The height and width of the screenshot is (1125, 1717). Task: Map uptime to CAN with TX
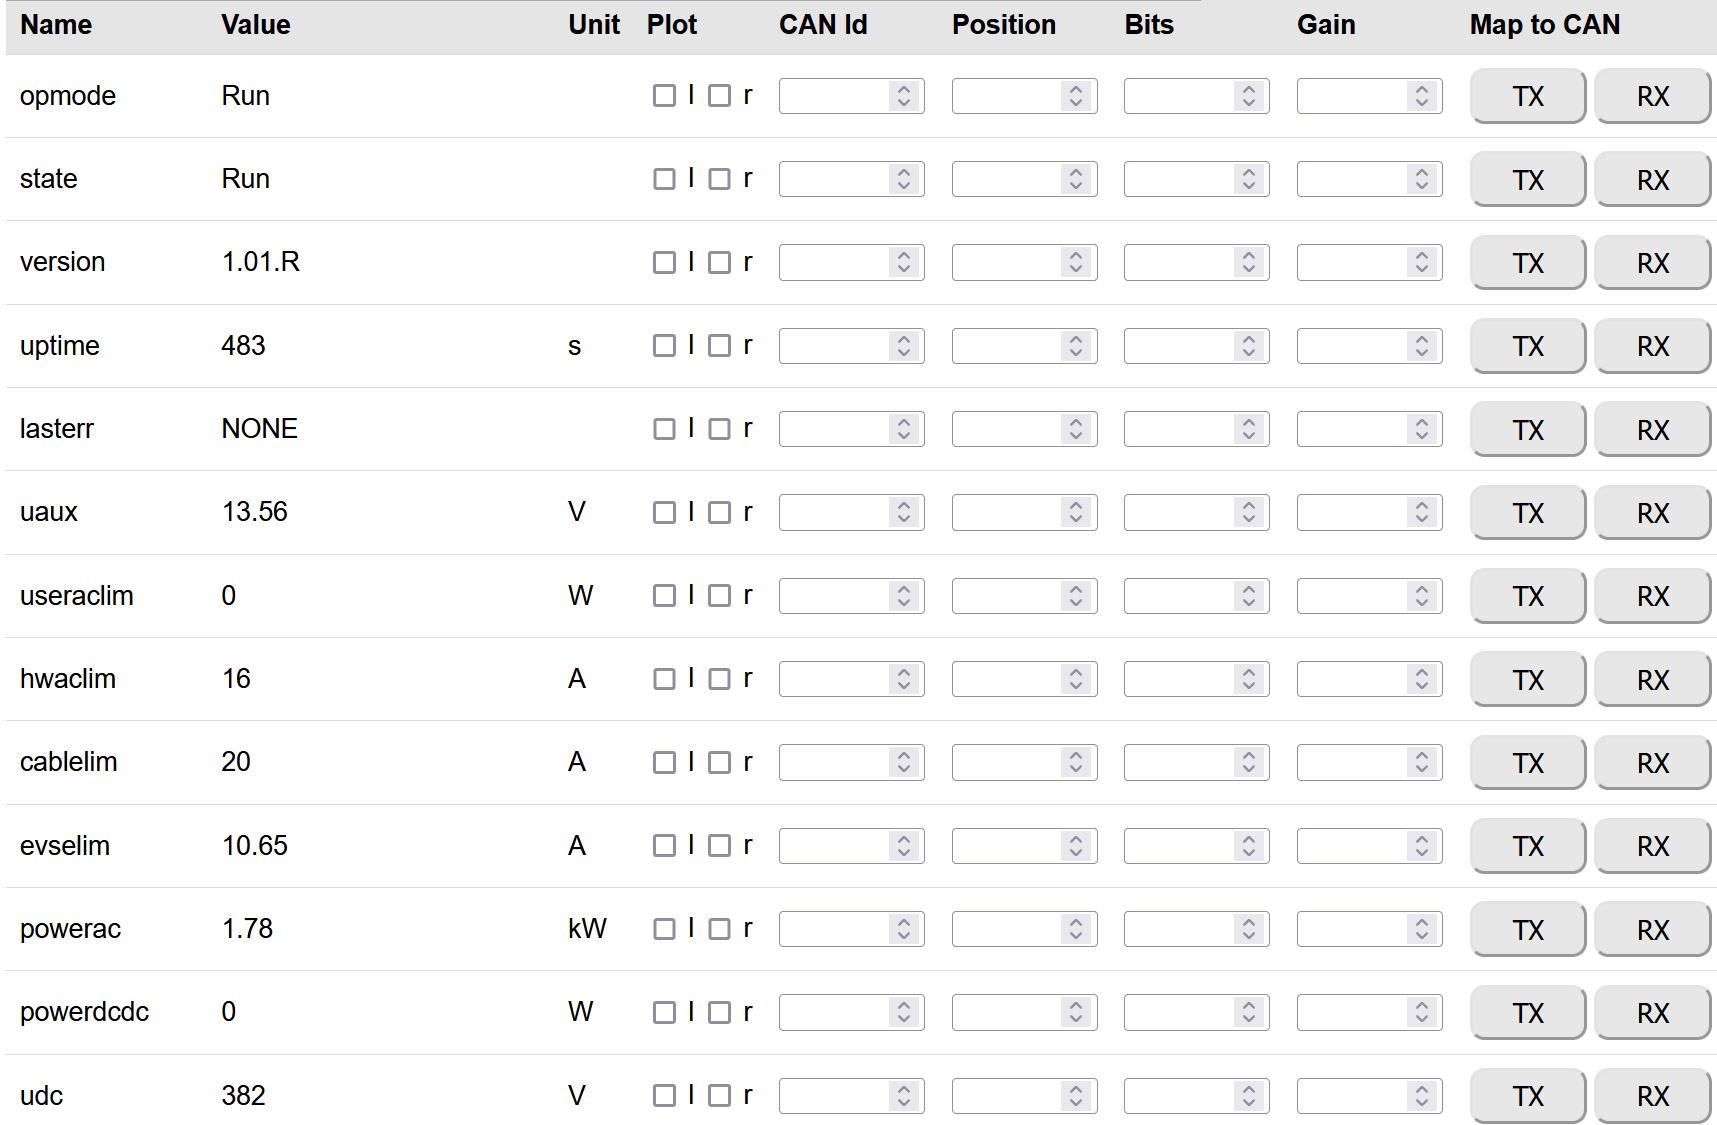[x=1527, y=346]
